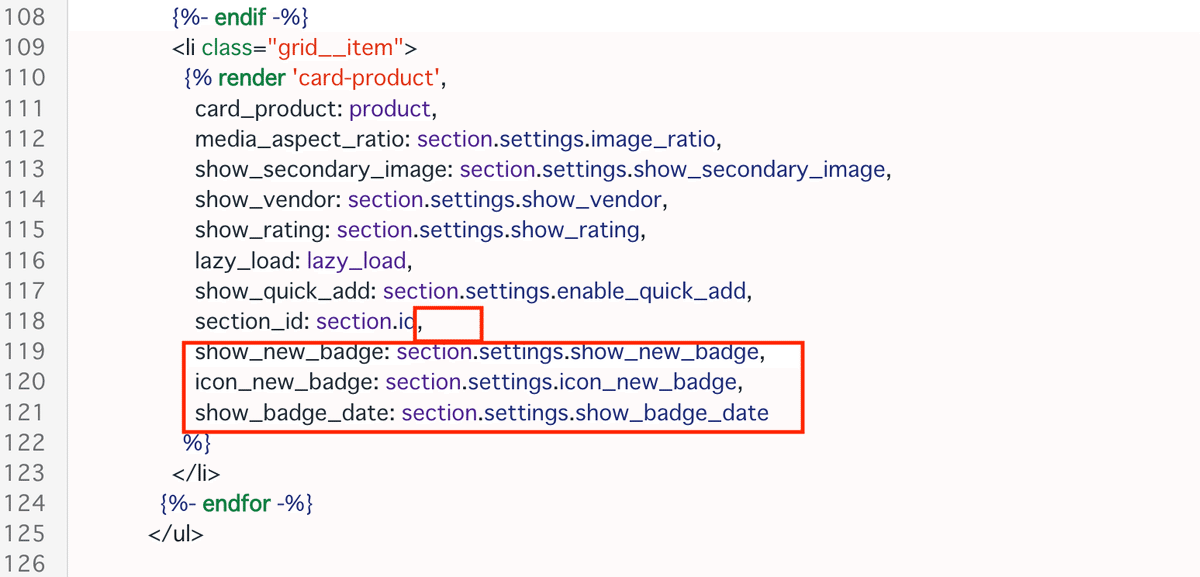Viewport: 1200px width, 577px height.
Task: Click 'show_vendor:' parameter name
Action: pos(268,199)
